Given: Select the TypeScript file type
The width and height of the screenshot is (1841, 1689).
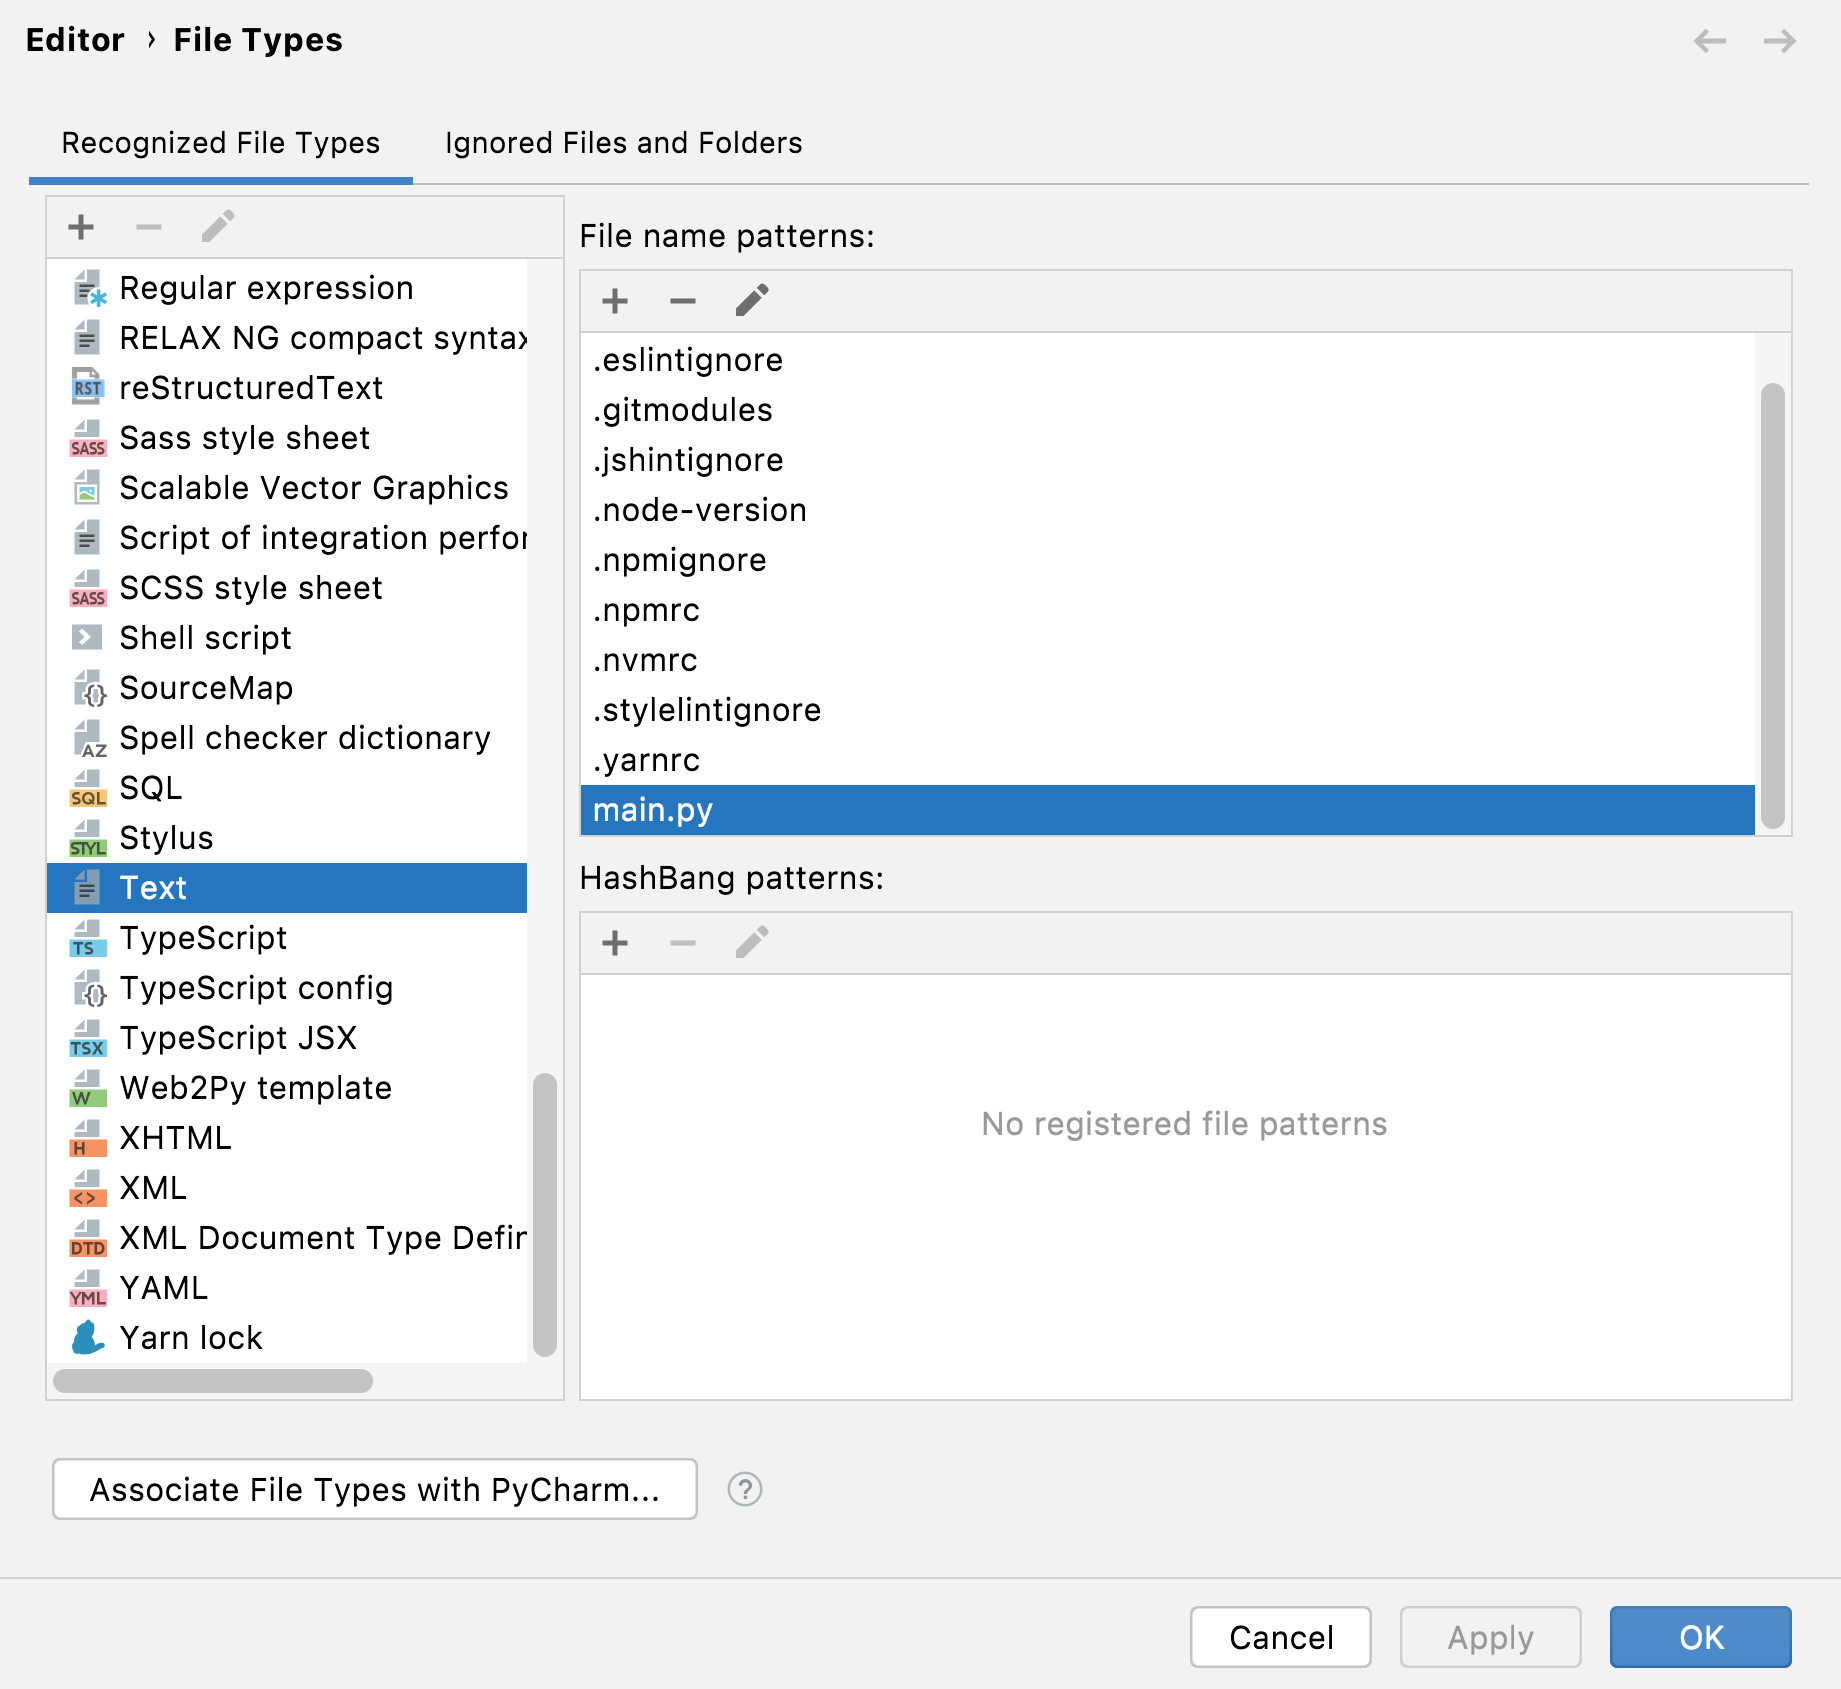Looking at the screenshot, I should [x=202, y=937].
